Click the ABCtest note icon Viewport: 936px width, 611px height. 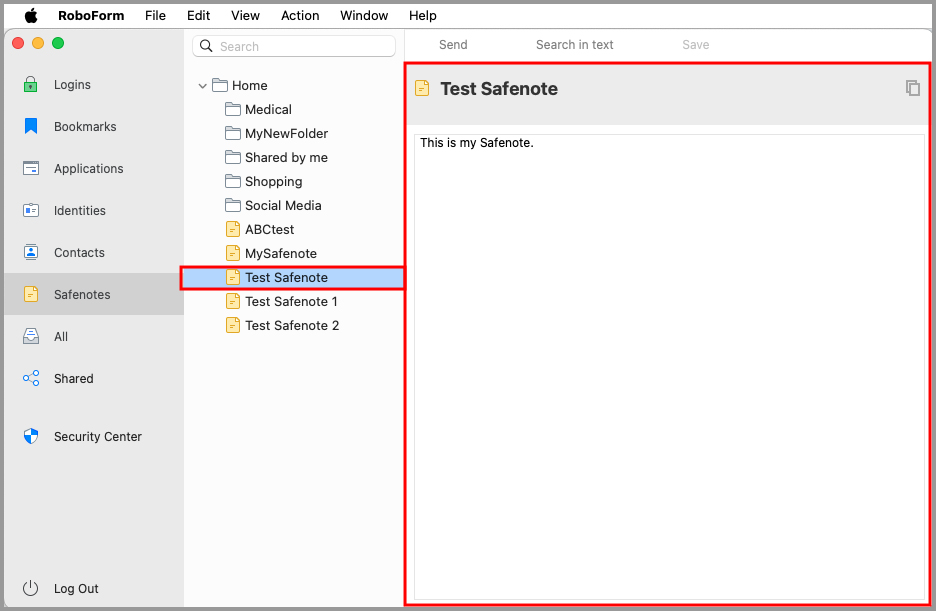pyautogui.click(x=233, y=229)
